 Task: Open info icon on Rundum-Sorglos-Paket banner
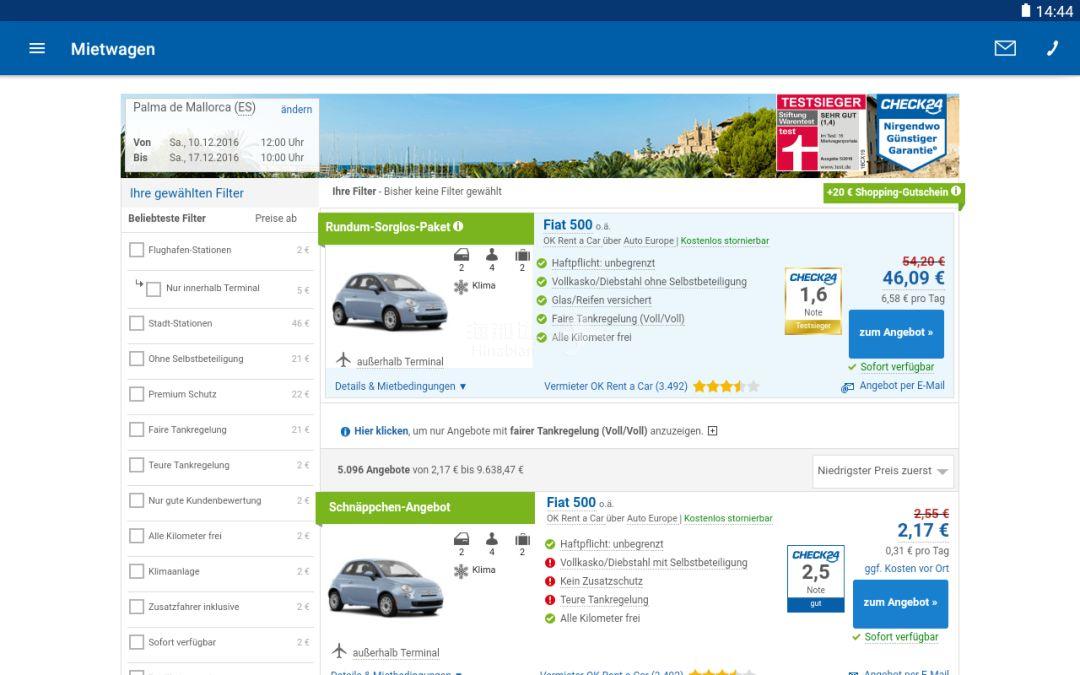pos(458,226)
